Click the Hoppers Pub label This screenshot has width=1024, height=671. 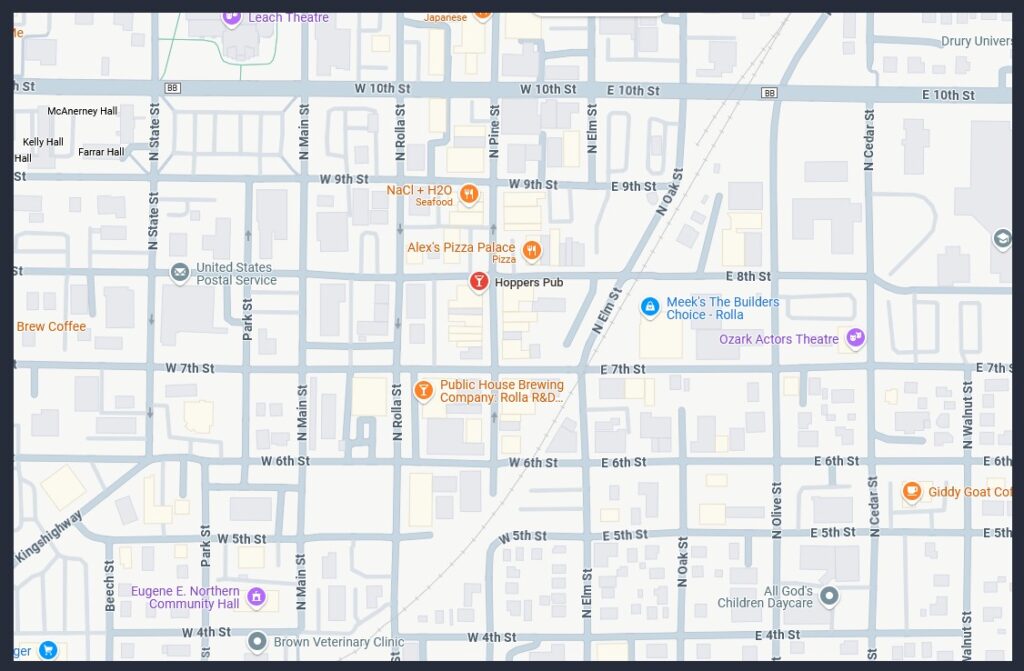(x=529, y=282)
